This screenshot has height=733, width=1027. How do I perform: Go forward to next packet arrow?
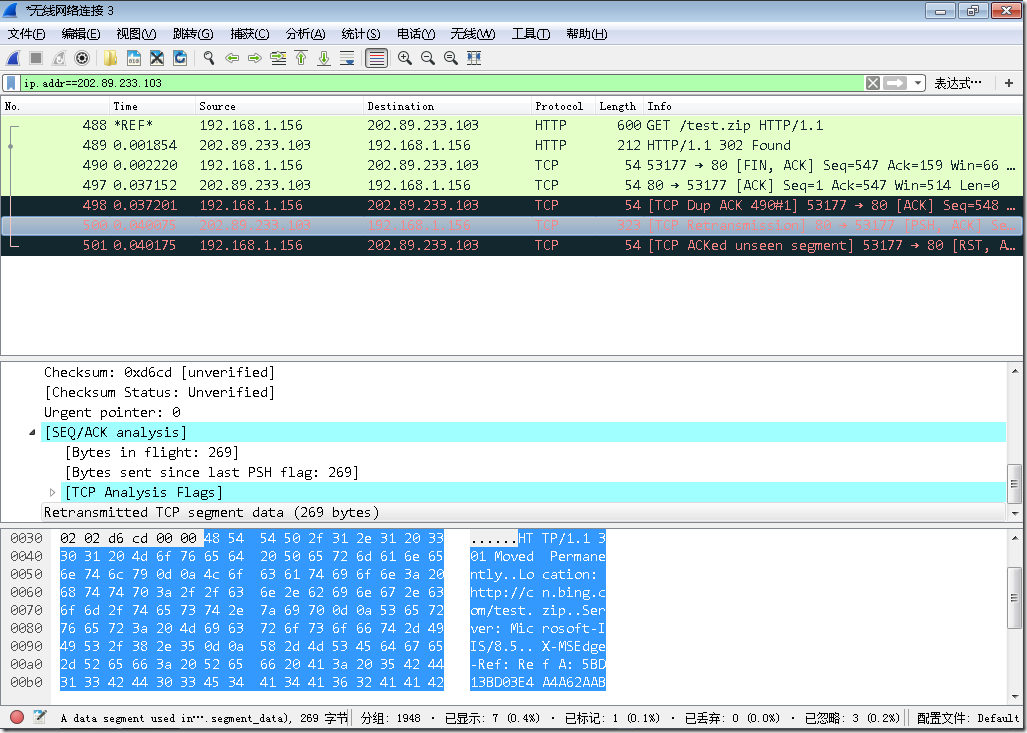point(255,58)
